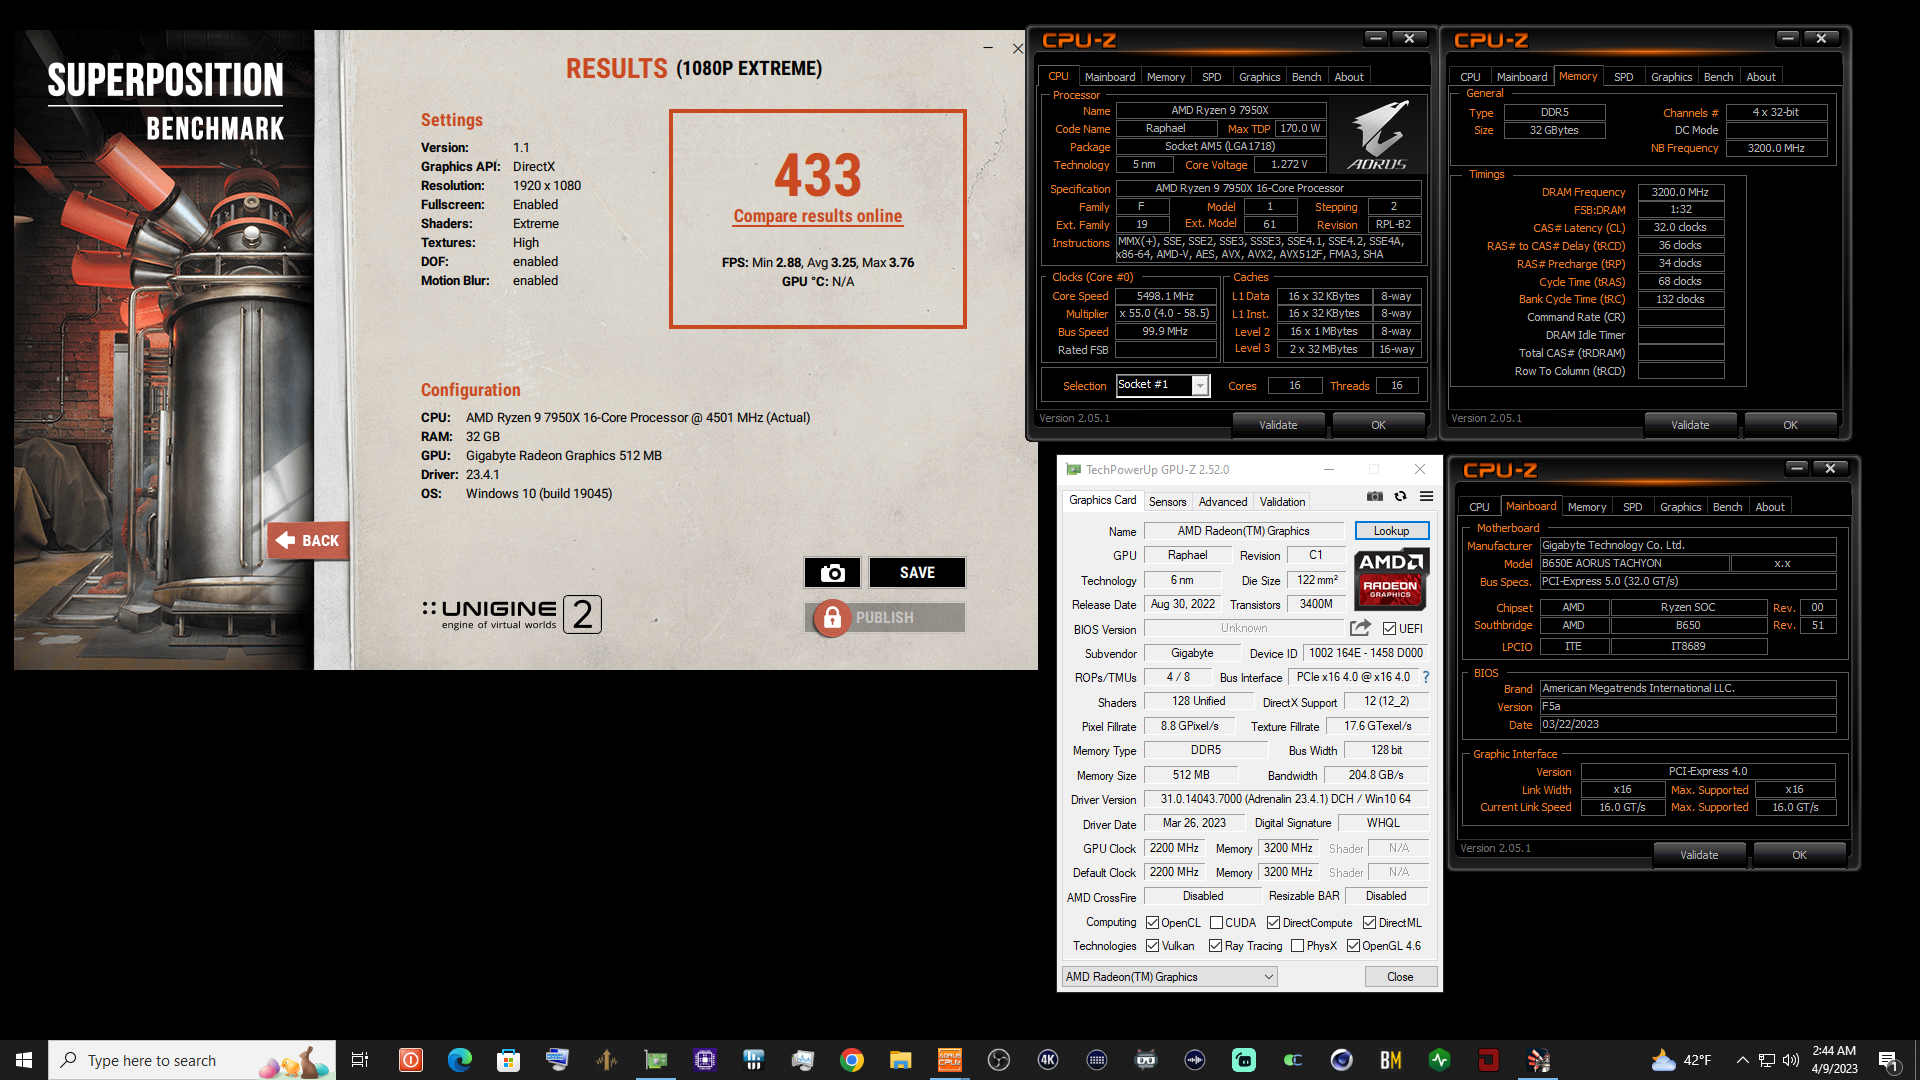Click the orange AORUS CPU-Z taskbar icon
The image size is (1920, 1080).
949,1060
